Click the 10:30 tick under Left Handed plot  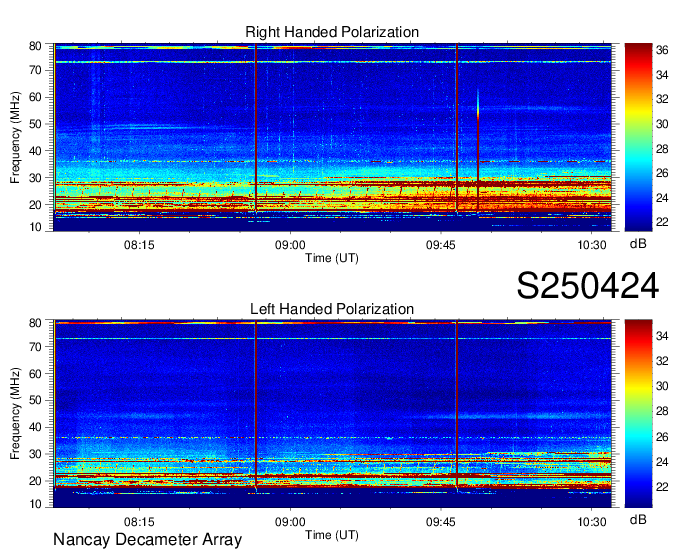(x=592, y=522)
